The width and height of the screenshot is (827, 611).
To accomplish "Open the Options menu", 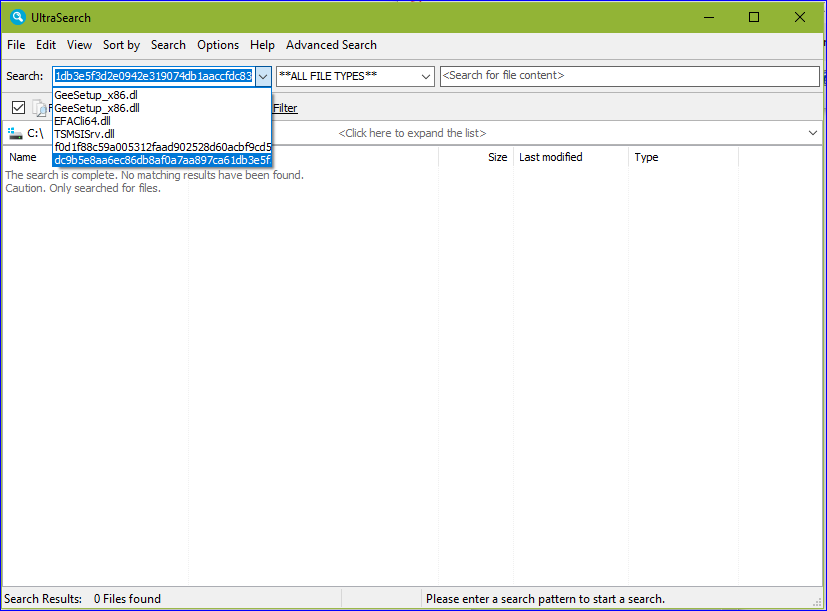I will point(218,45).
